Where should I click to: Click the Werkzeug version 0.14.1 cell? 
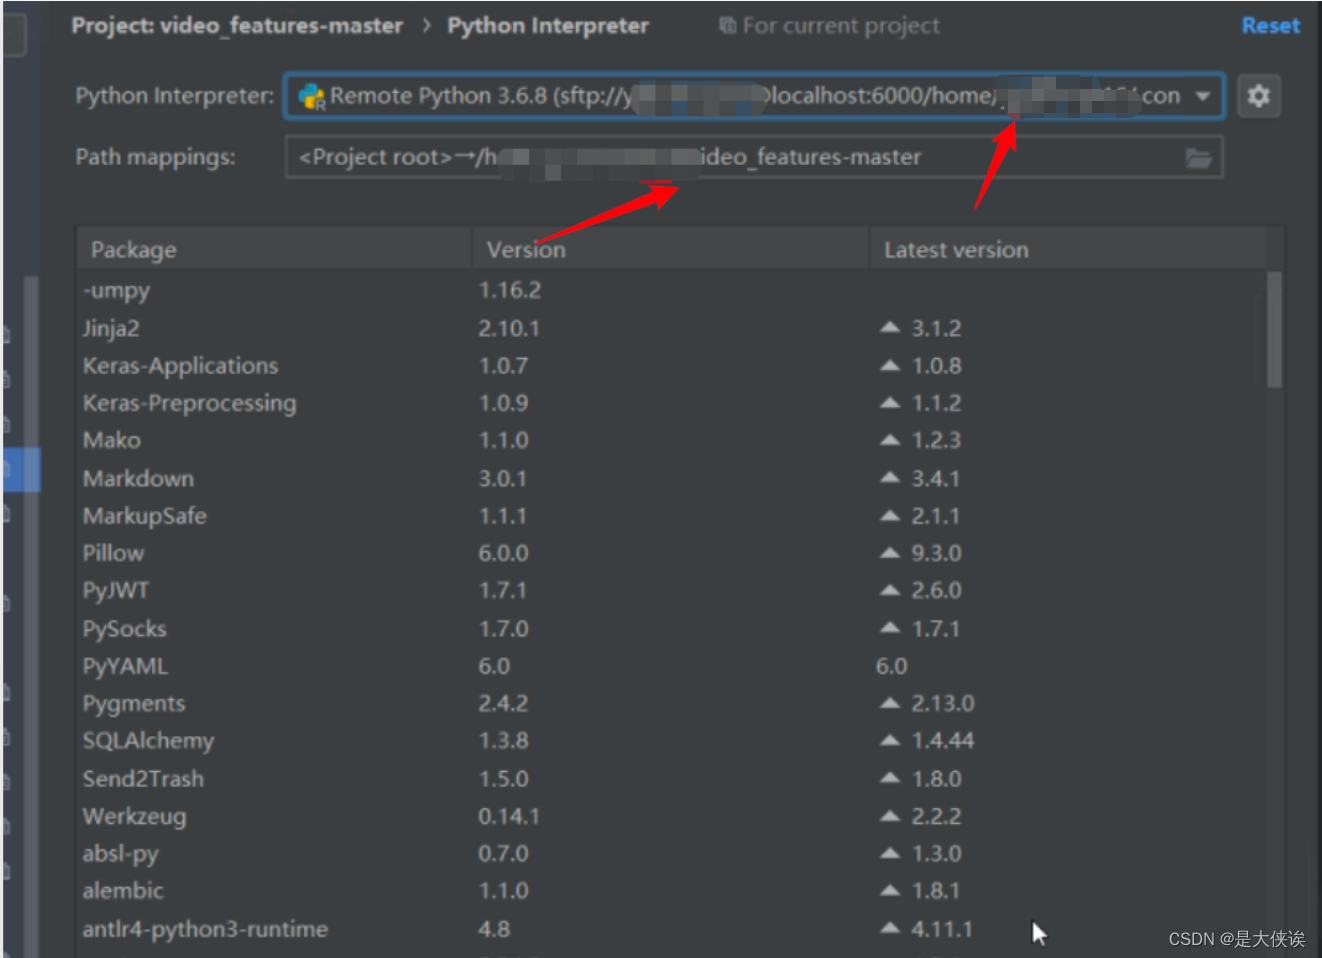pyautogui.click(x=509, y=816)
